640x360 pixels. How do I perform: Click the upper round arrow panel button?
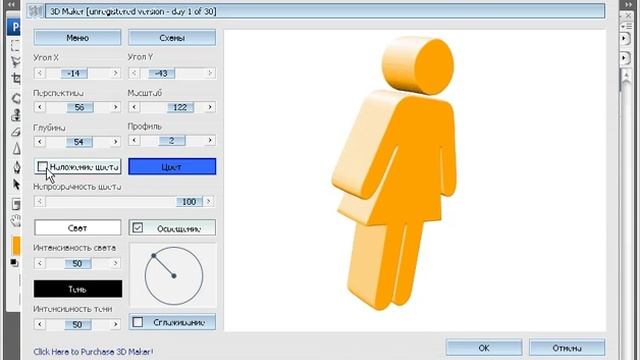pyautogui.click(x=624, y=39)
